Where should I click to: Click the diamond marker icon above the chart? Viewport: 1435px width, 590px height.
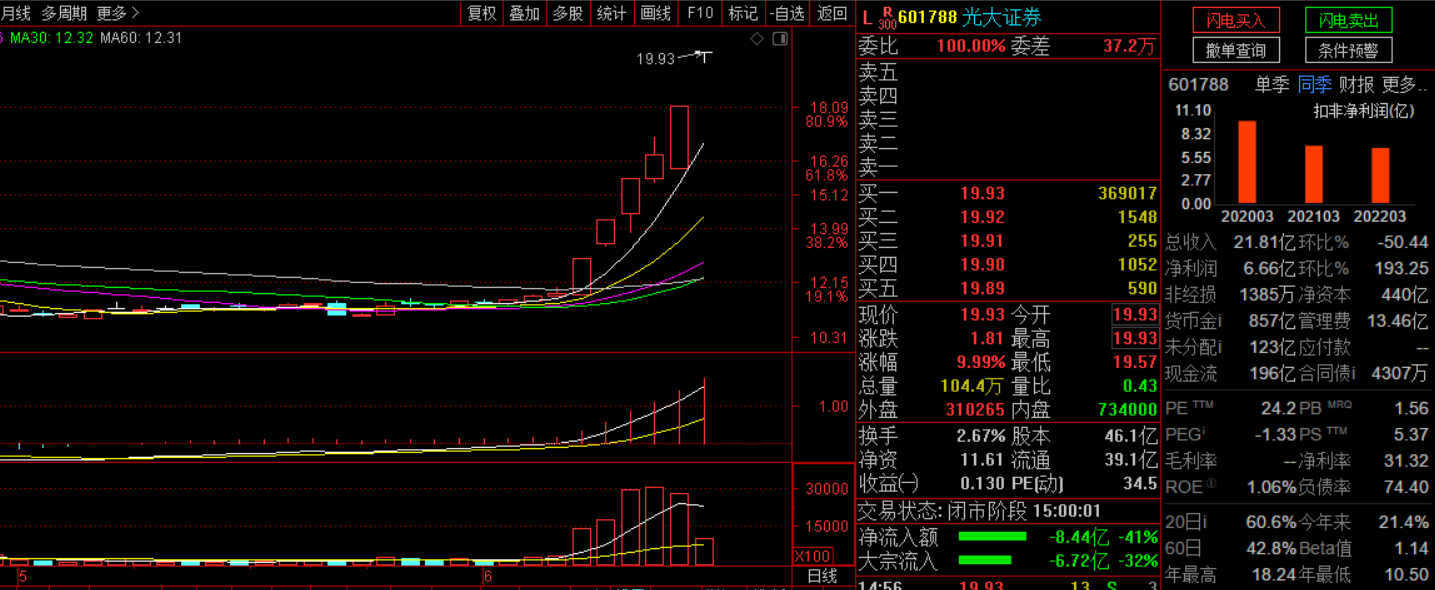757,39
